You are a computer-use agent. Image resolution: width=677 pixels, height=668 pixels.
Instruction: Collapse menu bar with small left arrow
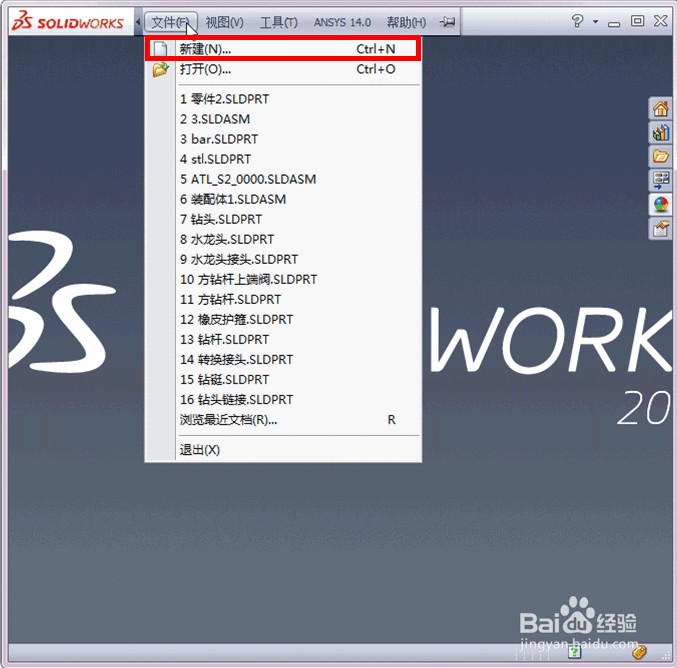138,22
